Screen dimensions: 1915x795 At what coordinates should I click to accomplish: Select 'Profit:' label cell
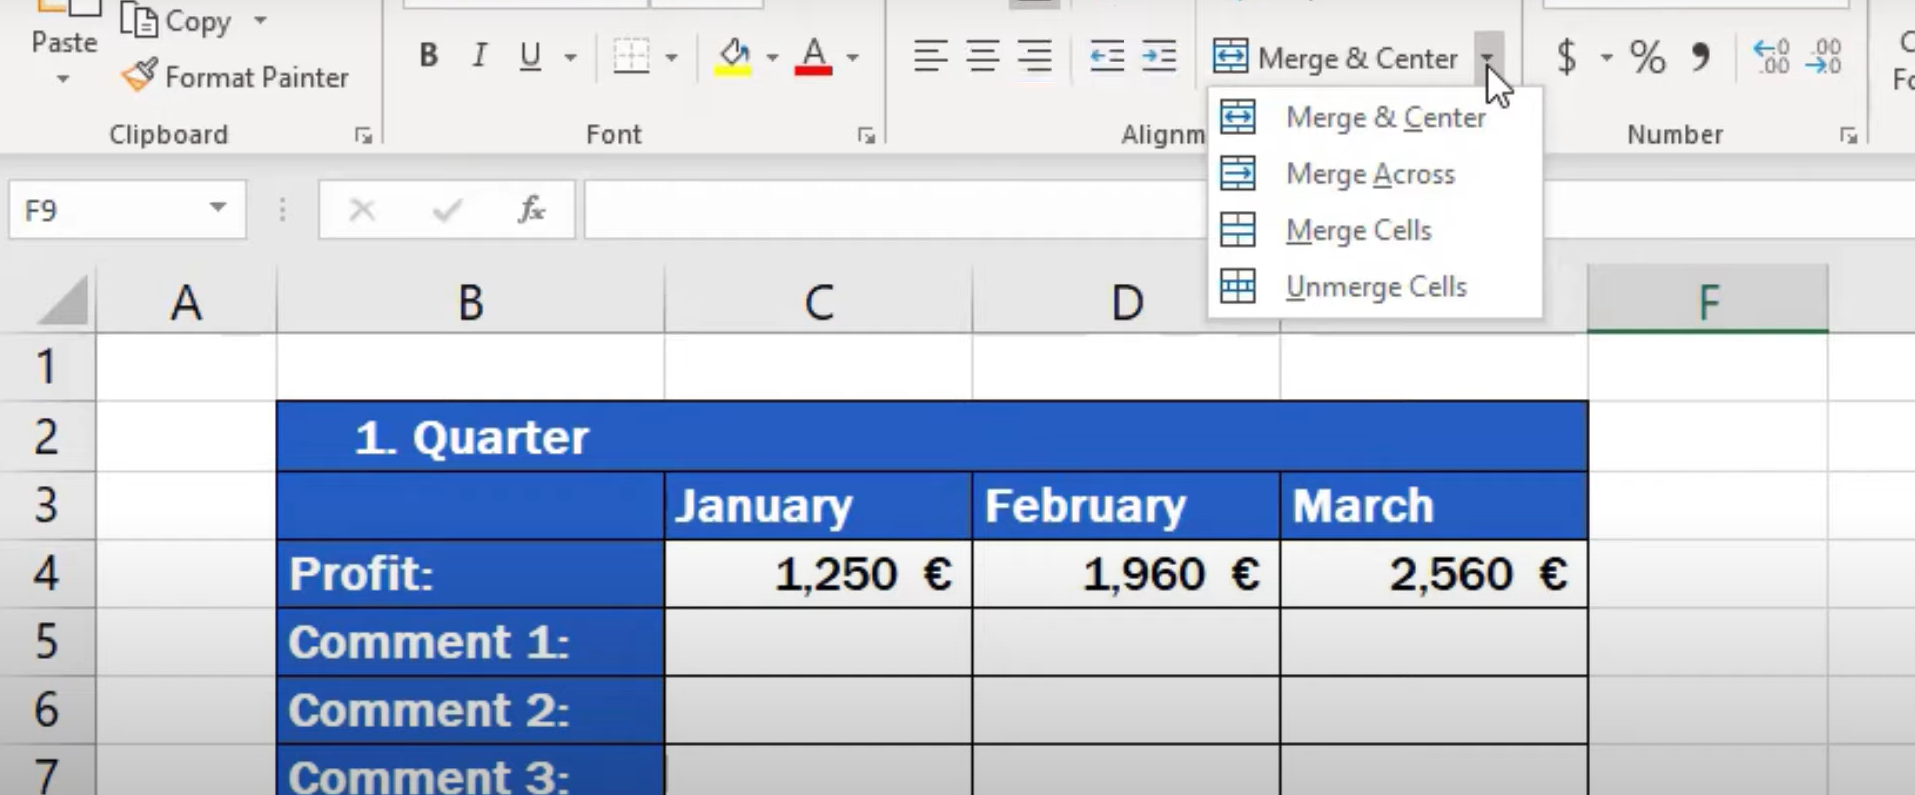[x=470, y=574]
